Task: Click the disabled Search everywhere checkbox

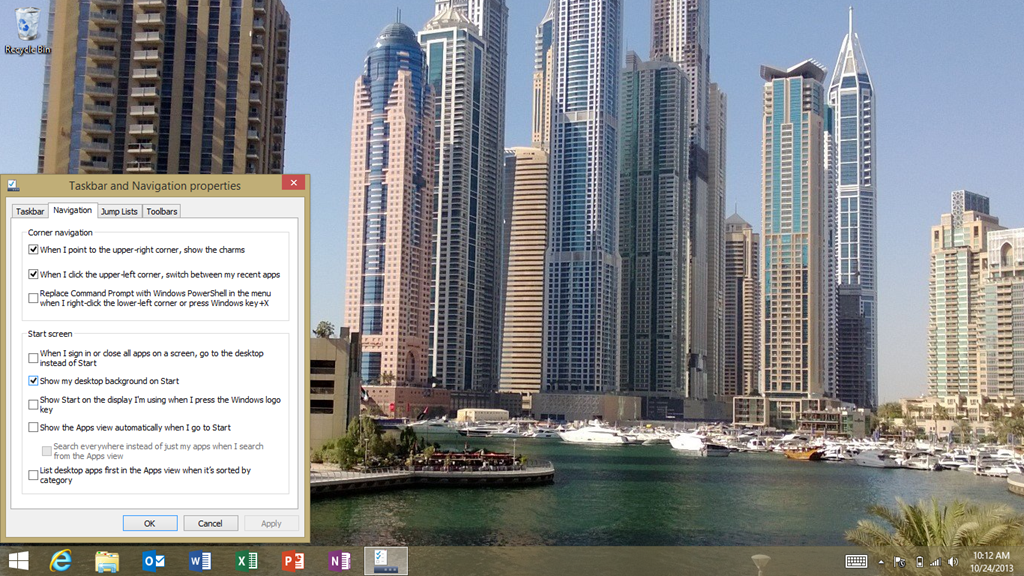Action: (x=47, y=451)
